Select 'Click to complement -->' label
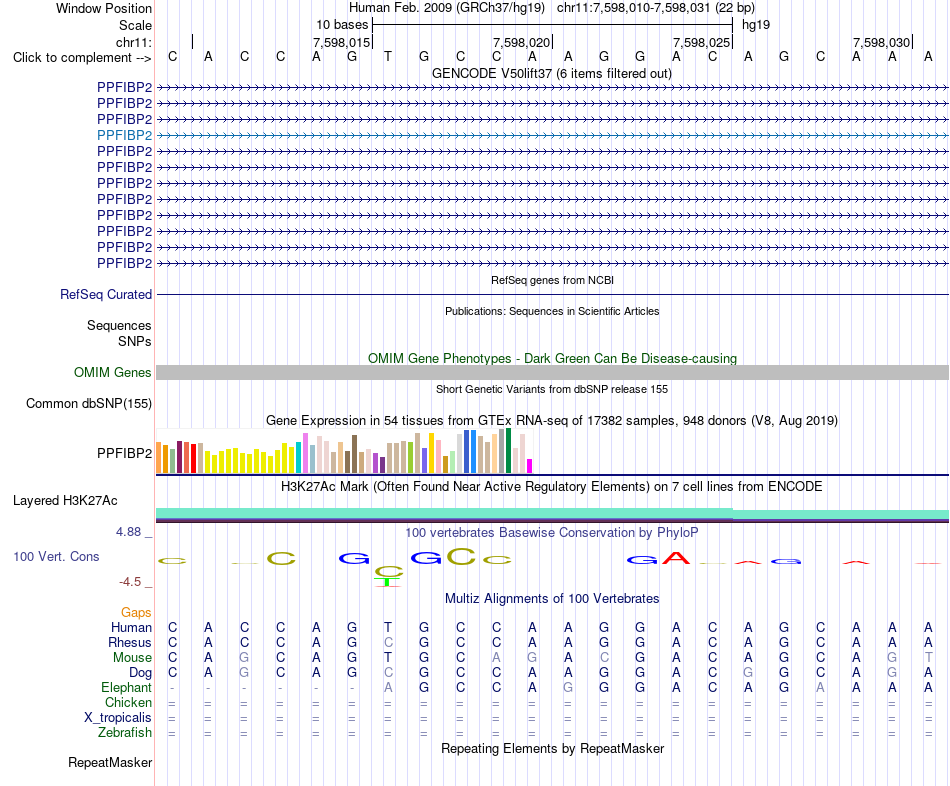Screen dimensions: 950x786 pos(82,58)
